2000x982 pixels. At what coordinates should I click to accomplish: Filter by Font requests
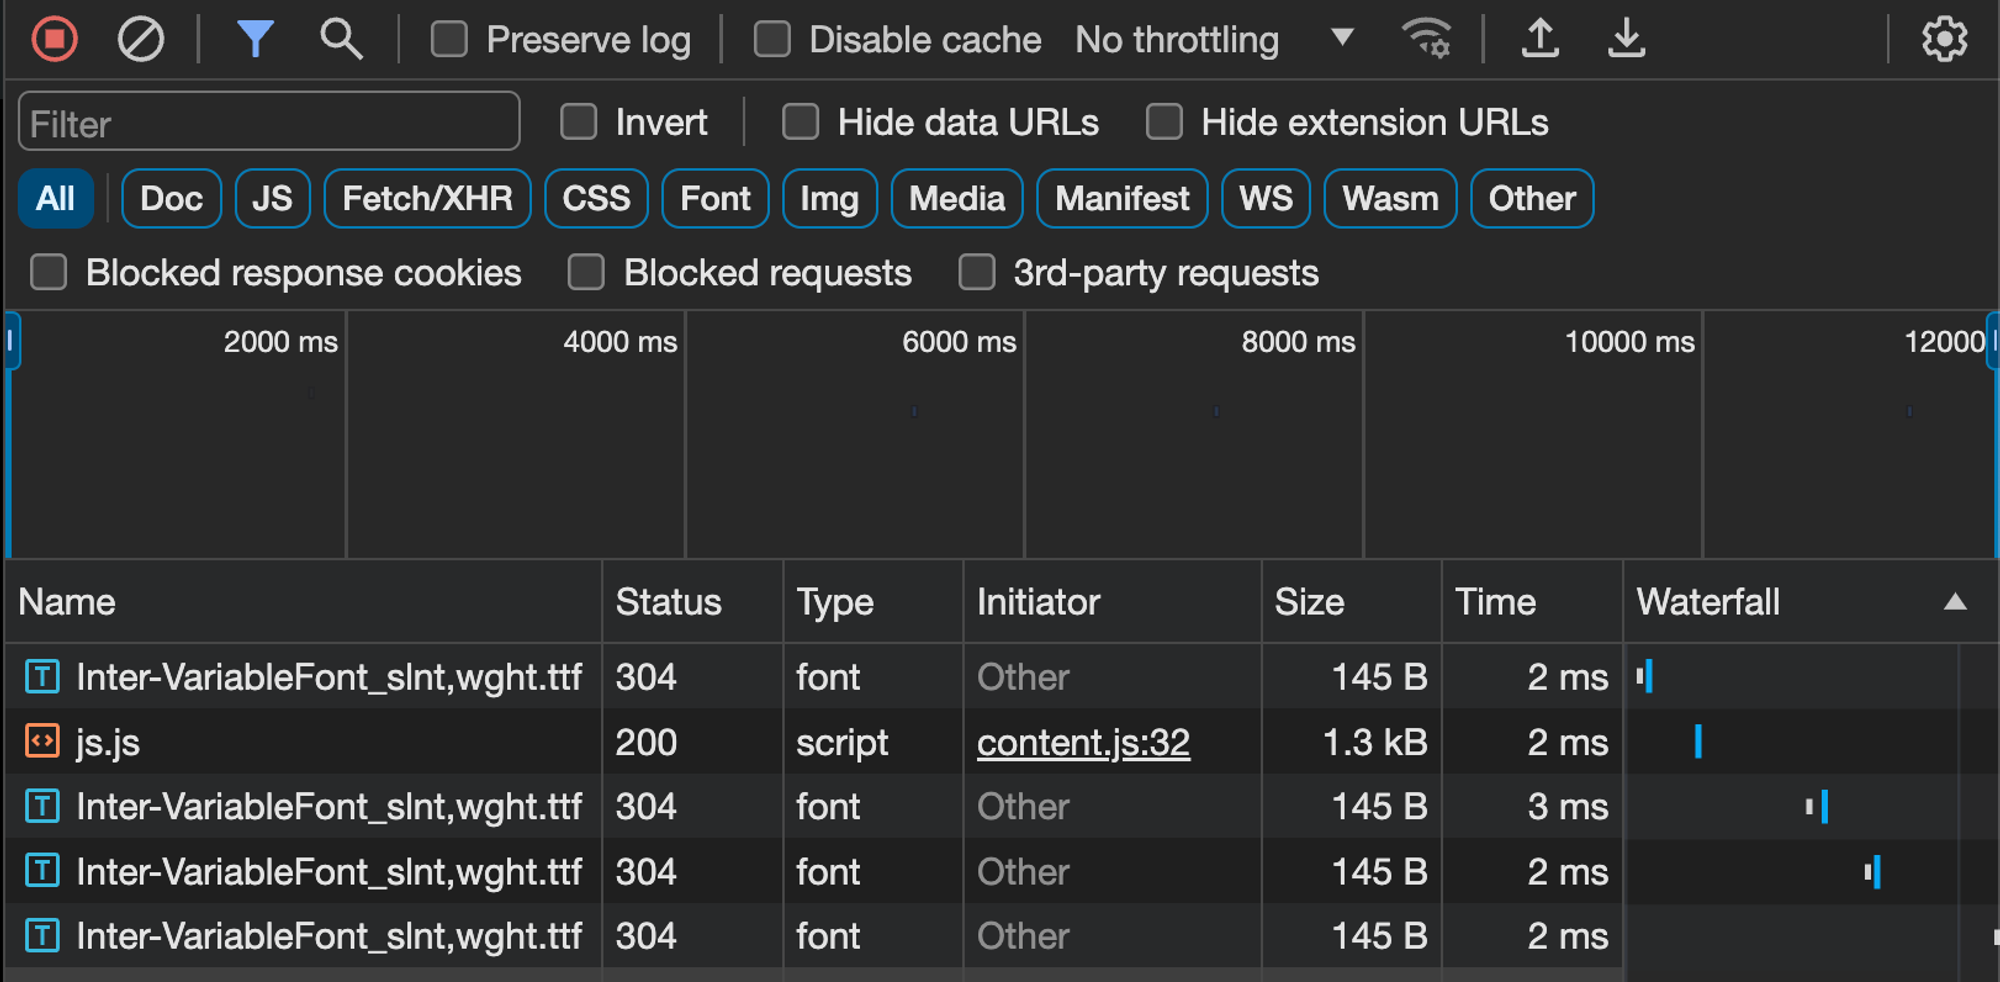pos(715,198)
